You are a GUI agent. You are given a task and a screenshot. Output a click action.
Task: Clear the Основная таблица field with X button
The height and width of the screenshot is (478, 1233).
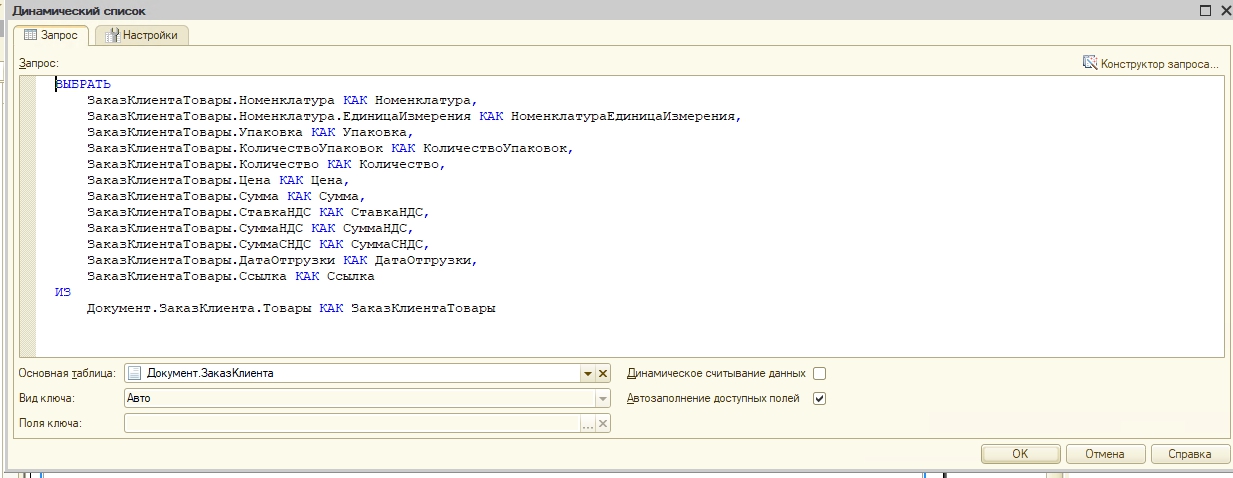(603, 374)
